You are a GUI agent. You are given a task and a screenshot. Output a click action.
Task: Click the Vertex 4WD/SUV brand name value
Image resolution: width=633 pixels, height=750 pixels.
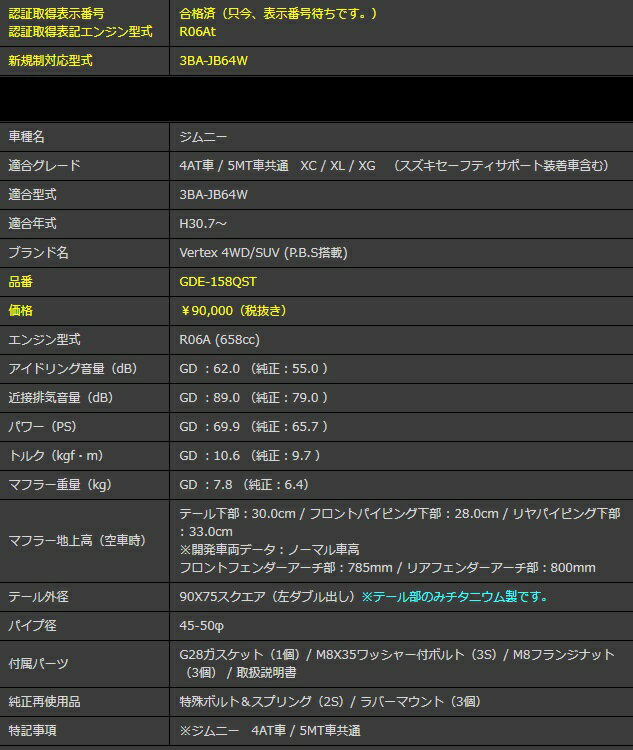point(263,253)
